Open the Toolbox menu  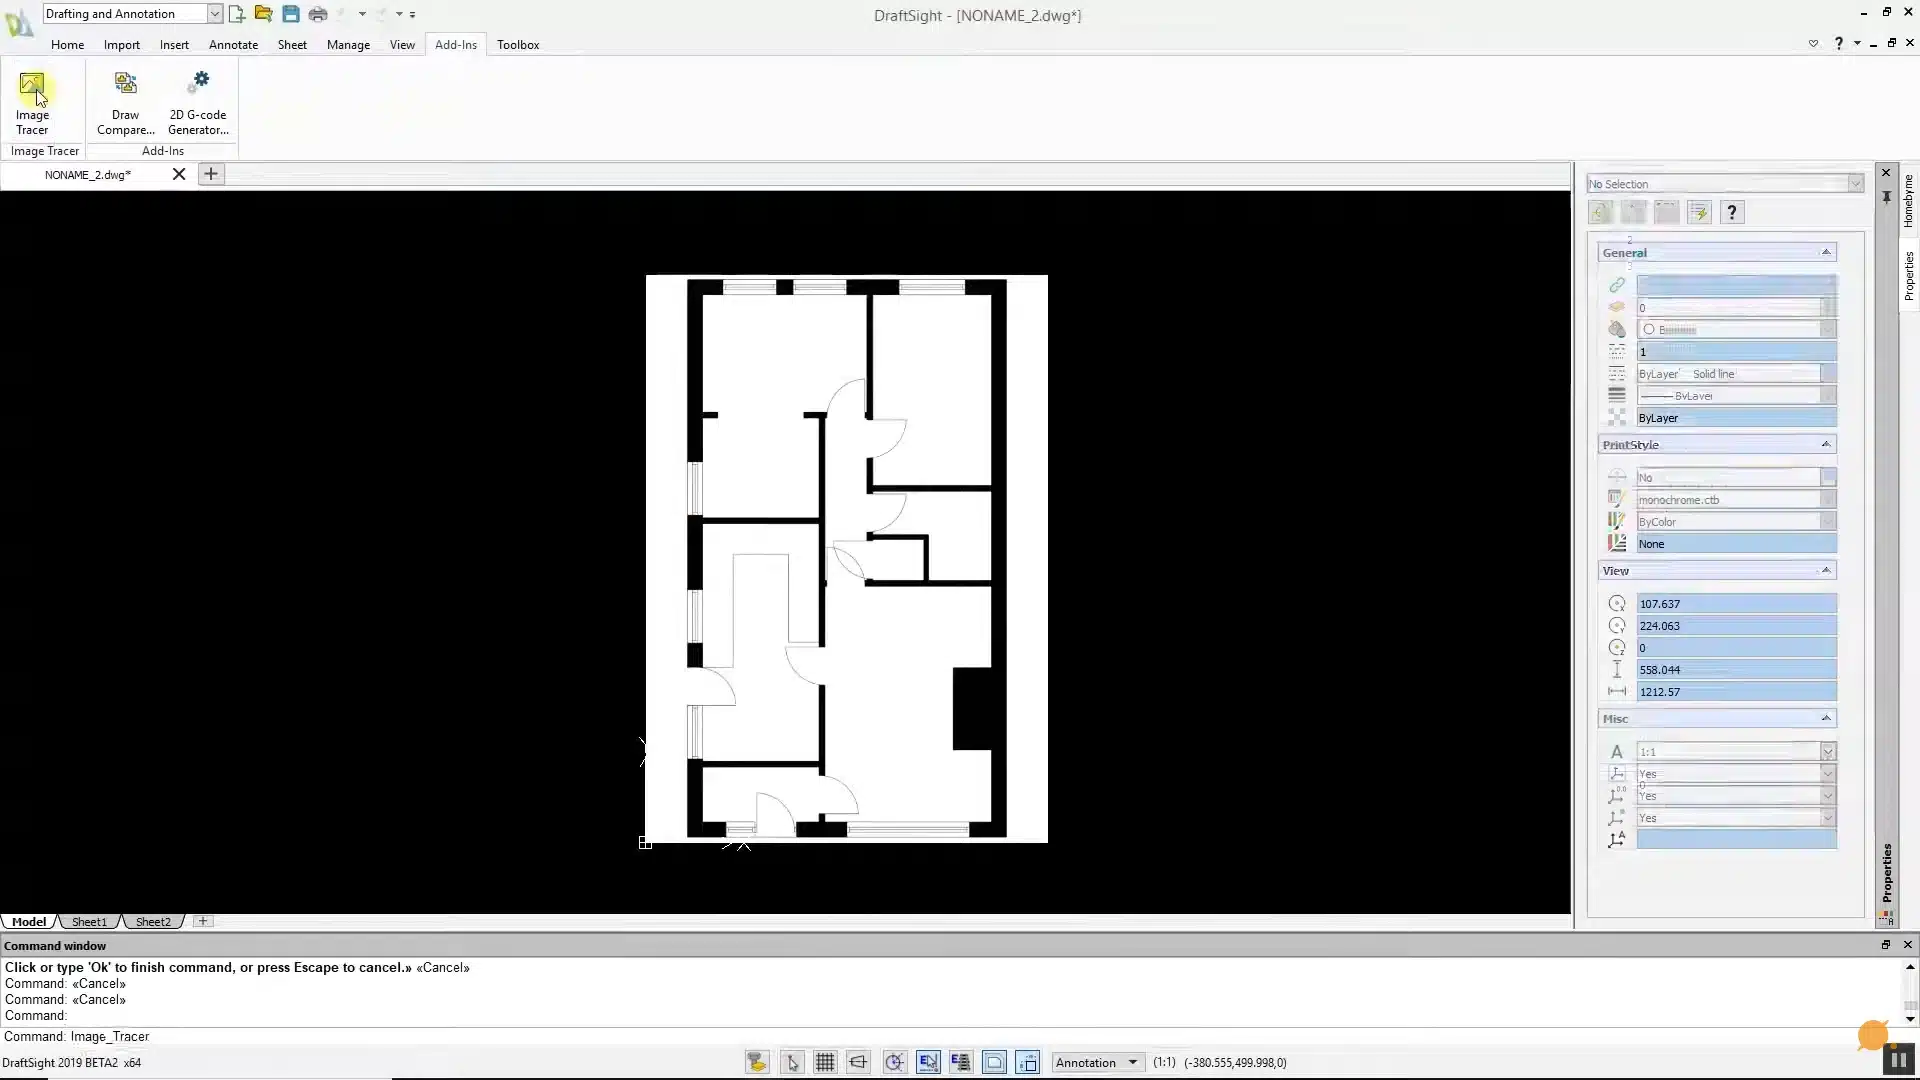(518, 45)
